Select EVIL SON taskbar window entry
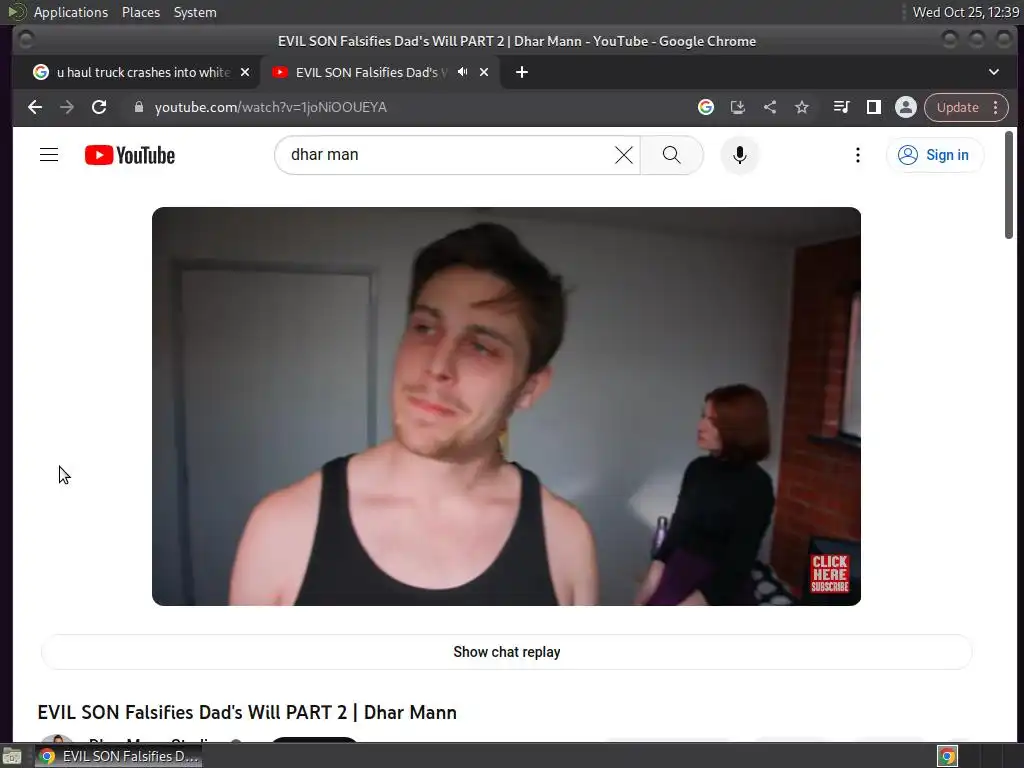 [x=118, y=756]
